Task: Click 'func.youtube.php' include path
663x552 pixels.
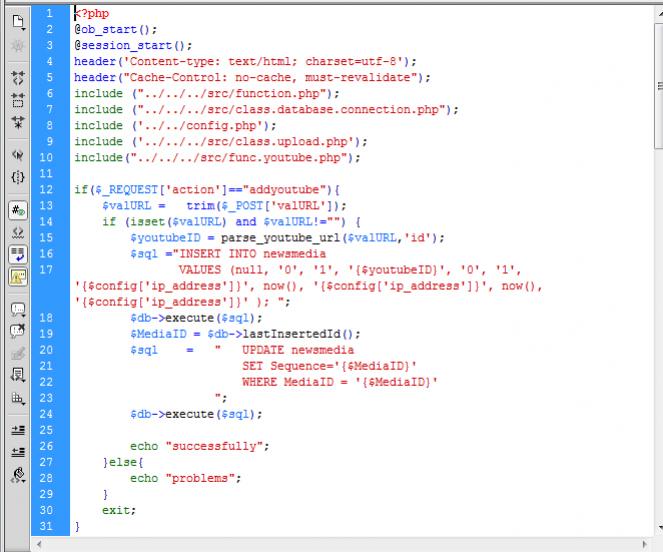Action: pos(284,158)
